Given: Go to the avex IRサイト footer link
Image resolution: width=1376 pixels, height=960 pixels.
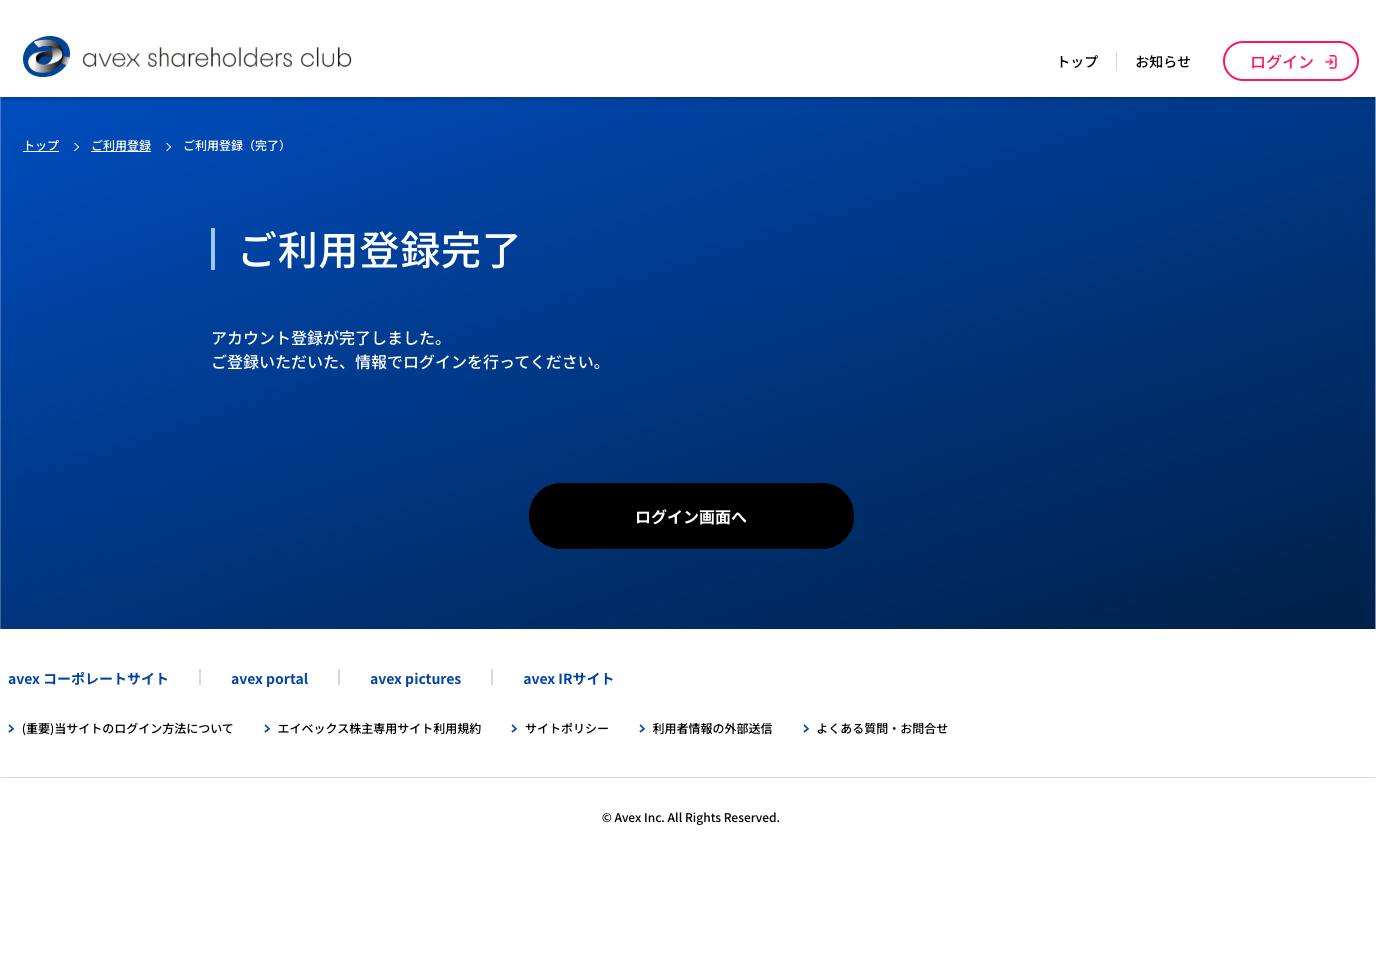Looking at the screenshot, I should click(568, 679).
